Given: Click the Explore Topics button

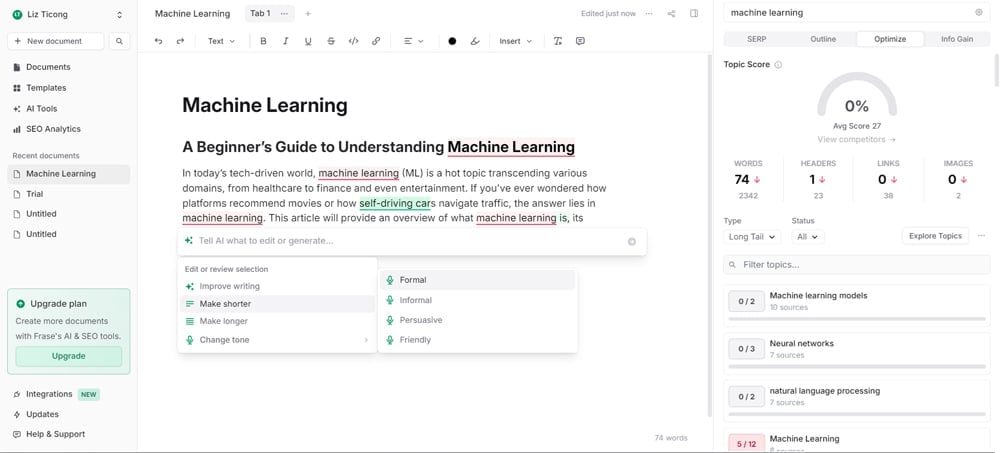Looking at the screenshot, I should click(935, 236).
